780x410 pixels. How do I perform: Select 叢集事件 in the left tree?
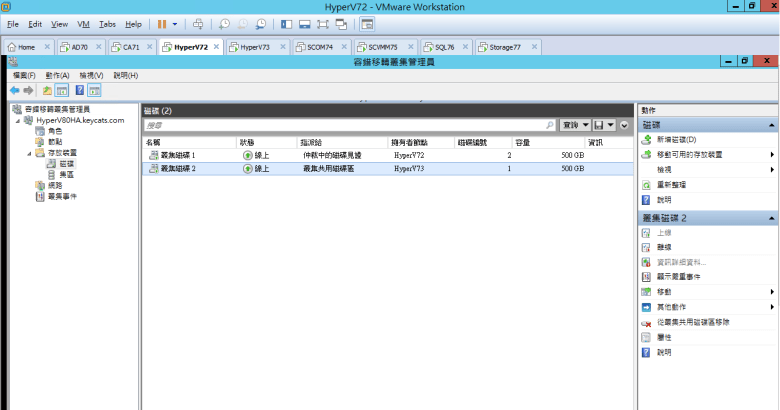tap(62, 196)
